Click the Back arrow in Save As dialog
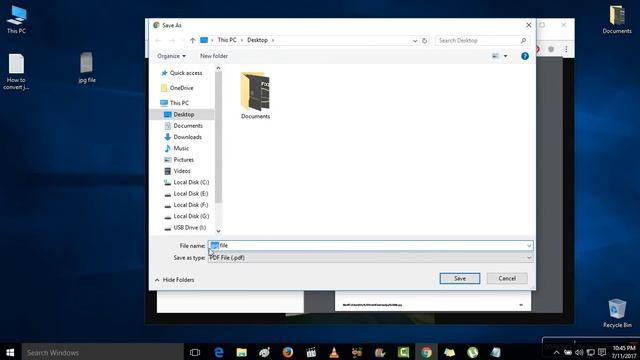This screenshot has width=640, height=360. coord(158,40)
